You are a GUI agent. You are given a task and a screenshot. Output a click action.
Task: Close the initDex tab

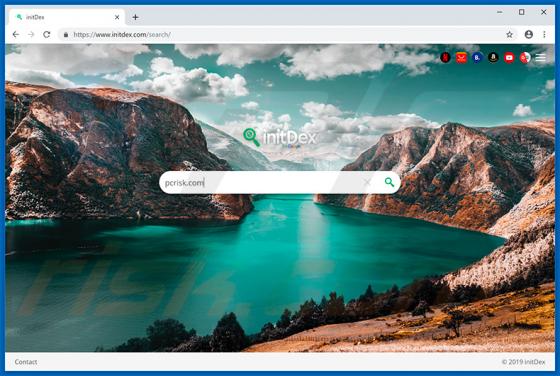click(x=117, y=17)
